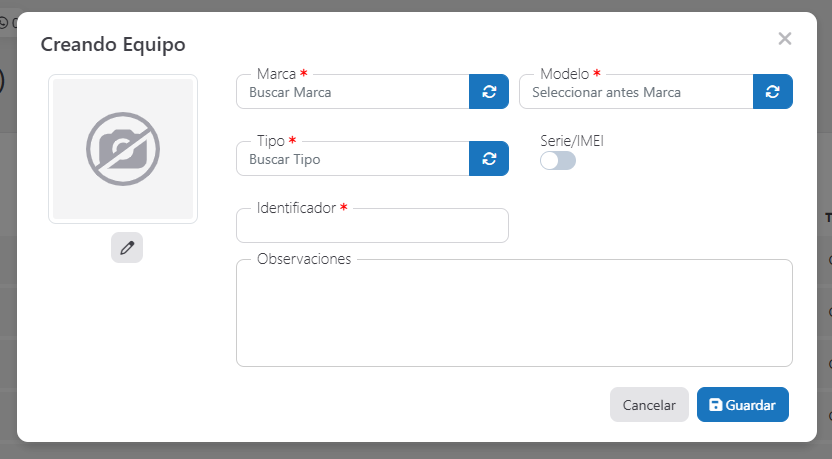The height and width of the screenshot is (459, 832).
Task: Expand the Buscar Tipo dropdown
Action: 352,160
